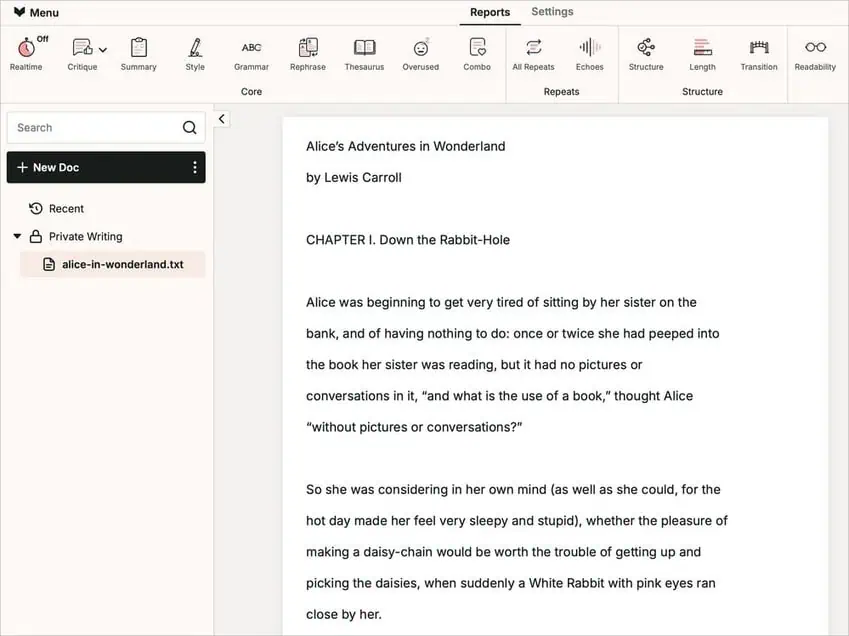The height and width of the screenshot is (636, 849).
Task: View the Readability report
Action: click(814, 52)
